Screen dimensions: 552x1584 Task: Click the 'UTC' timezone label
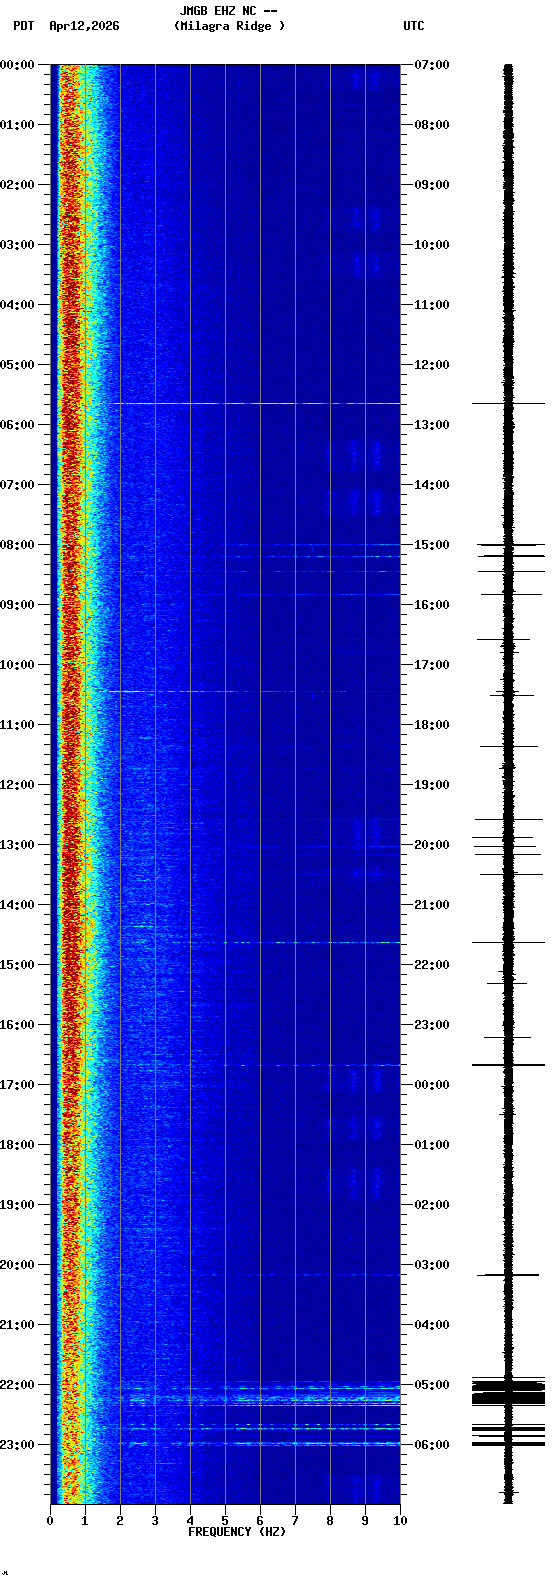tap(414, 26)
